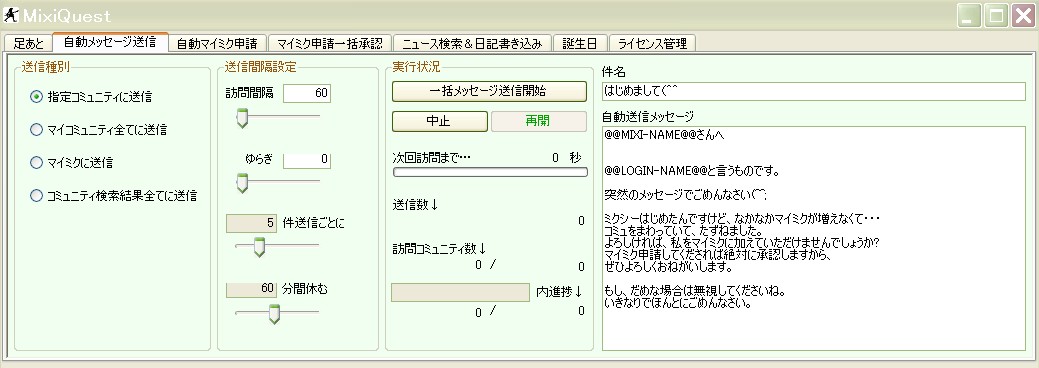Open the ライセンス管理 tab
The width and height of the screenshot is (1039, 368).
click(652, 44)
